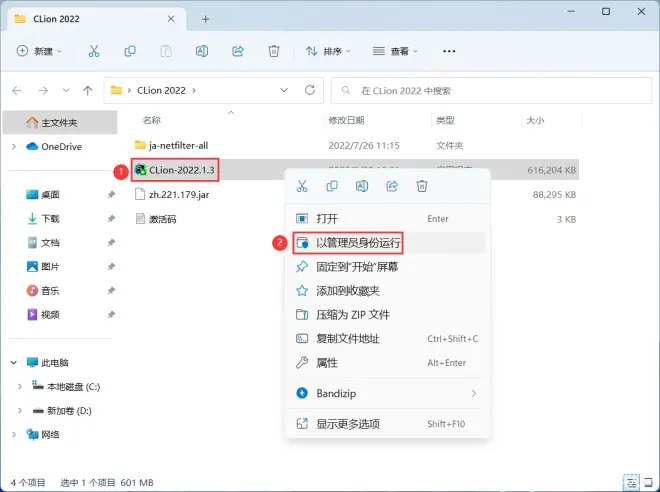Click the Rename icon in the toolbar
The image size is (660, 492).
202,51
